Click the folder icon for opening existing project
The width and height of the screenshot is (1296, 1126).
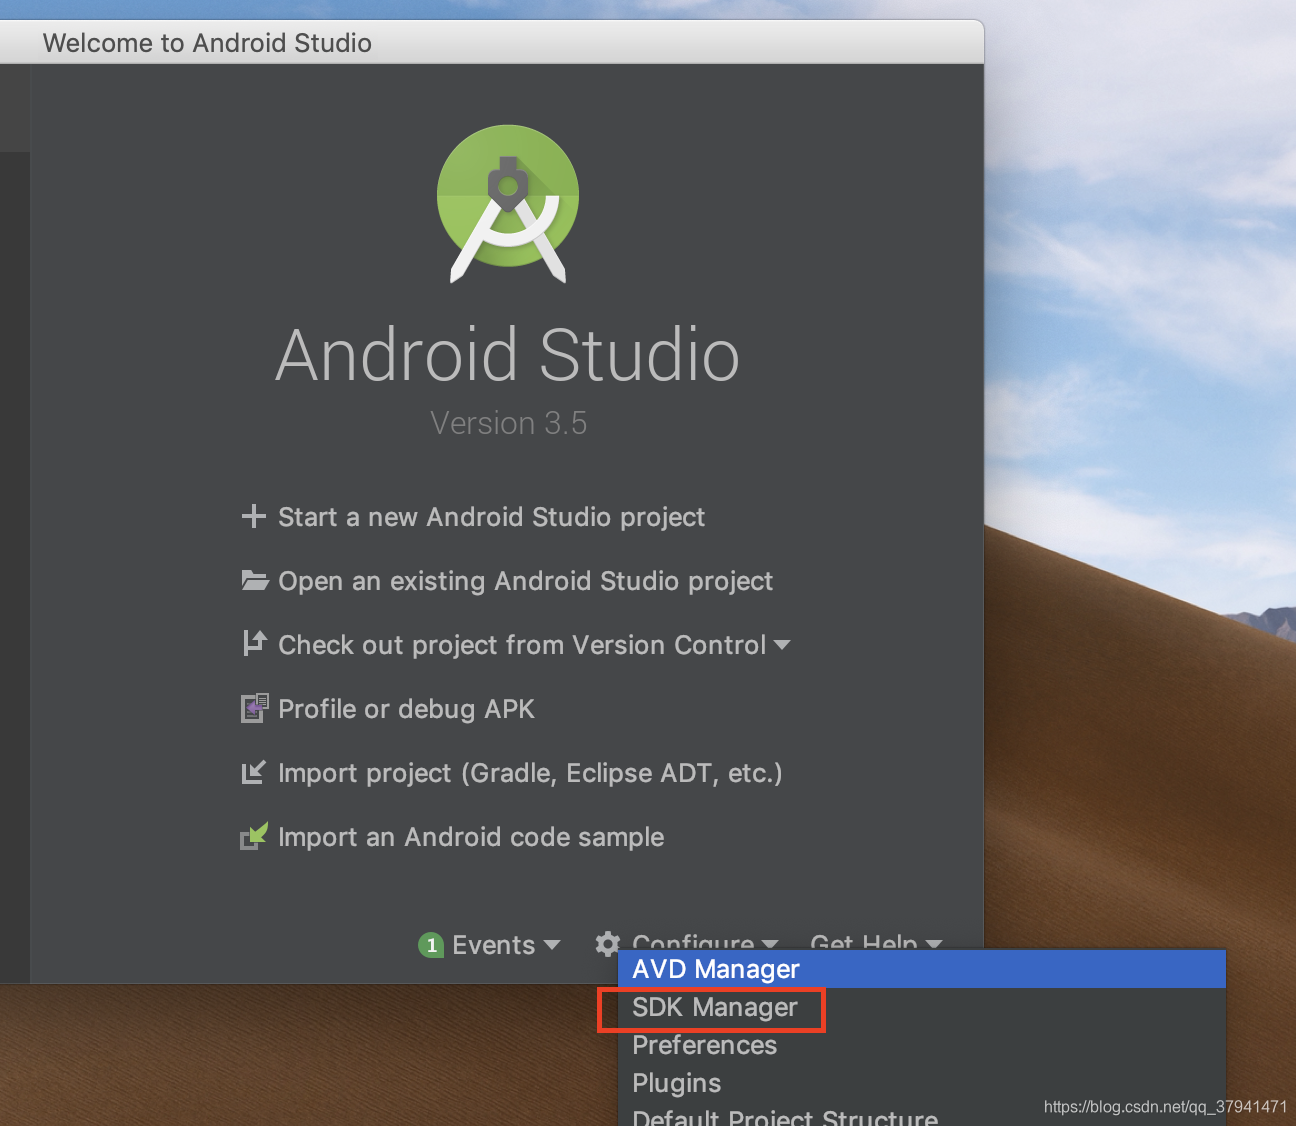tap(255, 580)
